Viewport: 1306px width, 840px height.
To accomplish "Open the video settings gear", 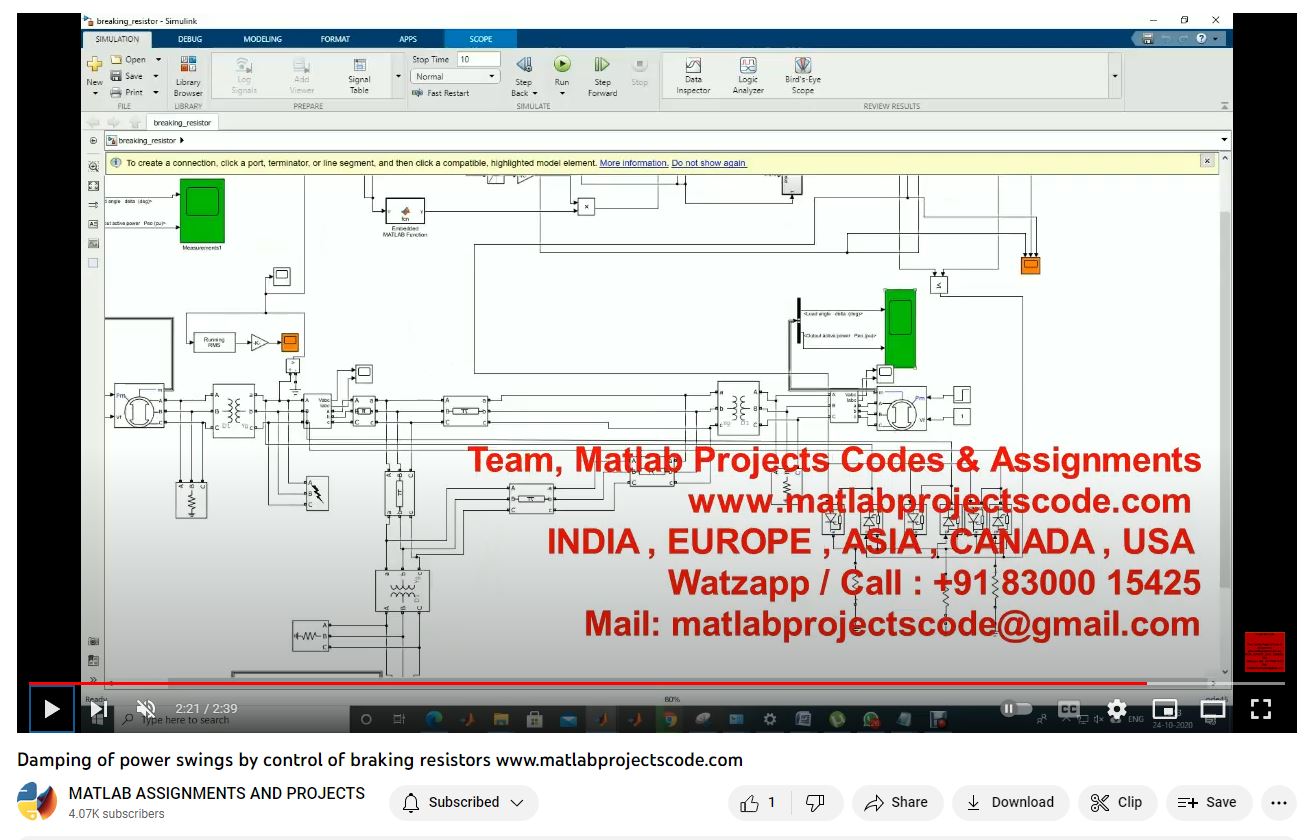I will [x=1117, y=709].
